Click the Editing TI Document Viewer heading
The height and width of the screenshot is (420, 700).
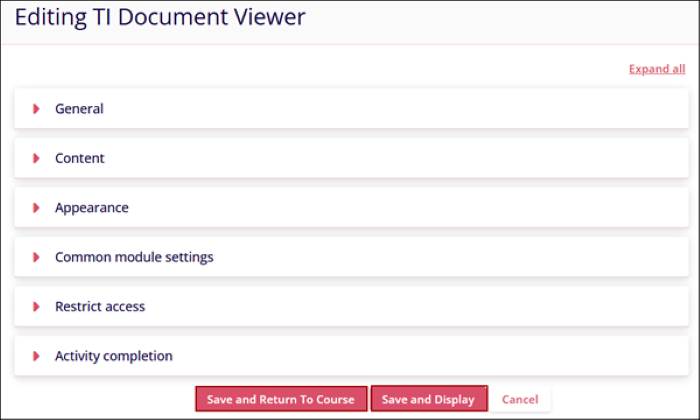[x=160, y=17]
